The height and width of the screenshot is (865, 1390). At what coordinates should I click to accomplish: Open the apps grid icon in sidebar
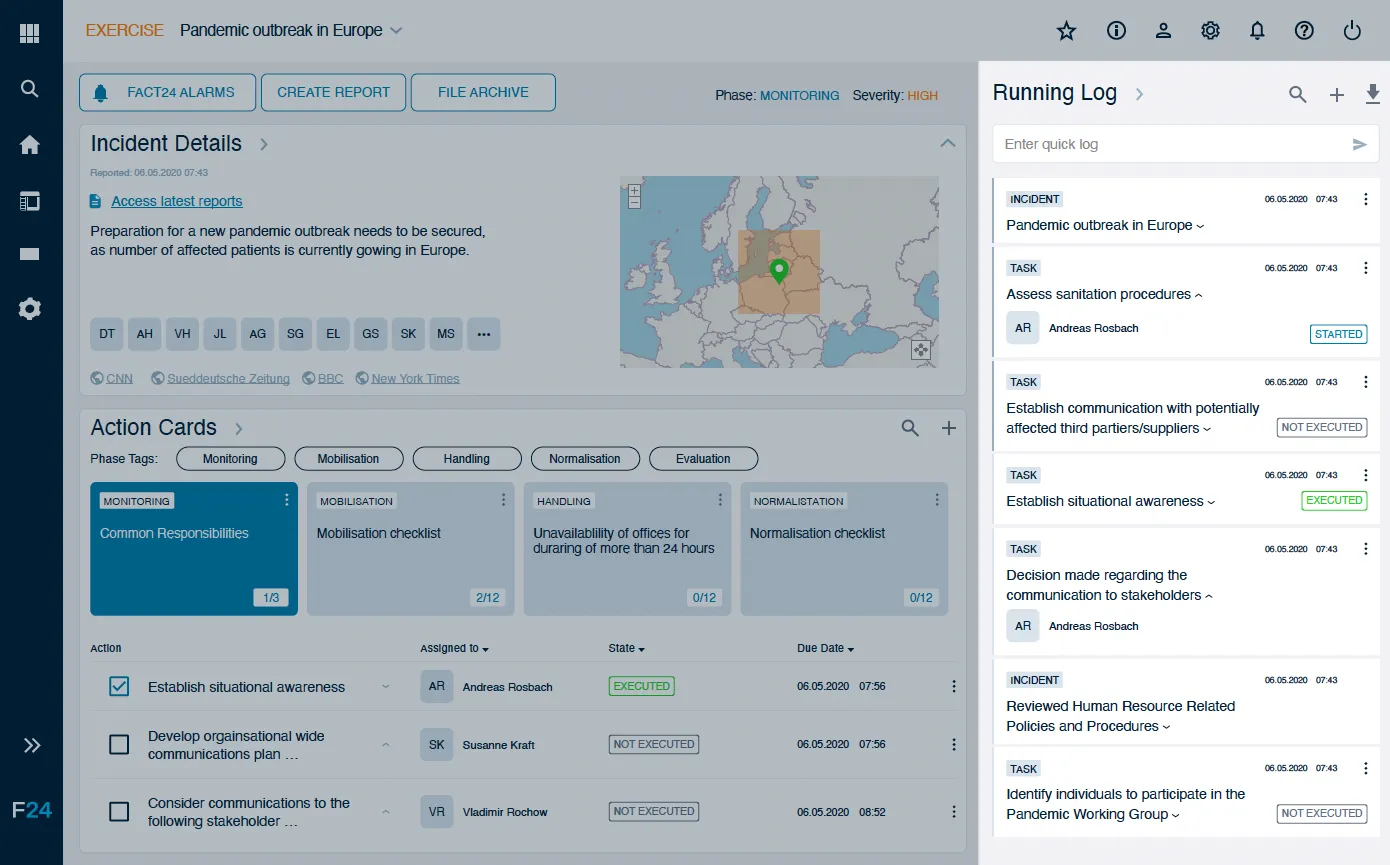click(30, 33)
